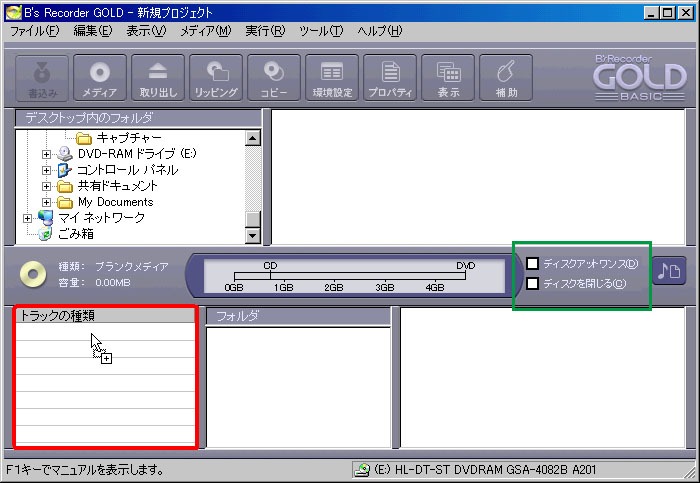The height and width of the screenshot is (483, 700).
Task: Open the 編集(E) menu
Action: tap(93, 31)
